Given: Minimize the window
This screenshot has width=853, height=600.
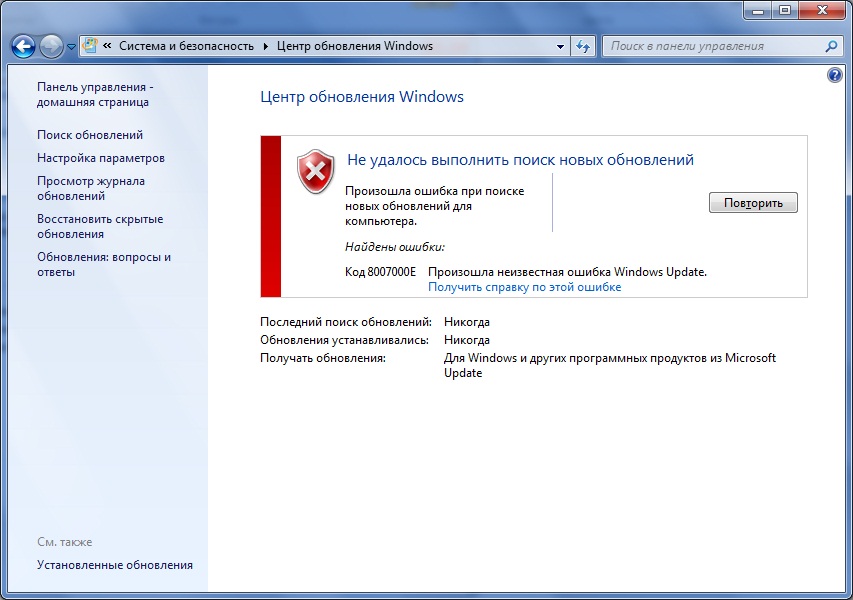Looking at the screenshot, I should (759, 10).
